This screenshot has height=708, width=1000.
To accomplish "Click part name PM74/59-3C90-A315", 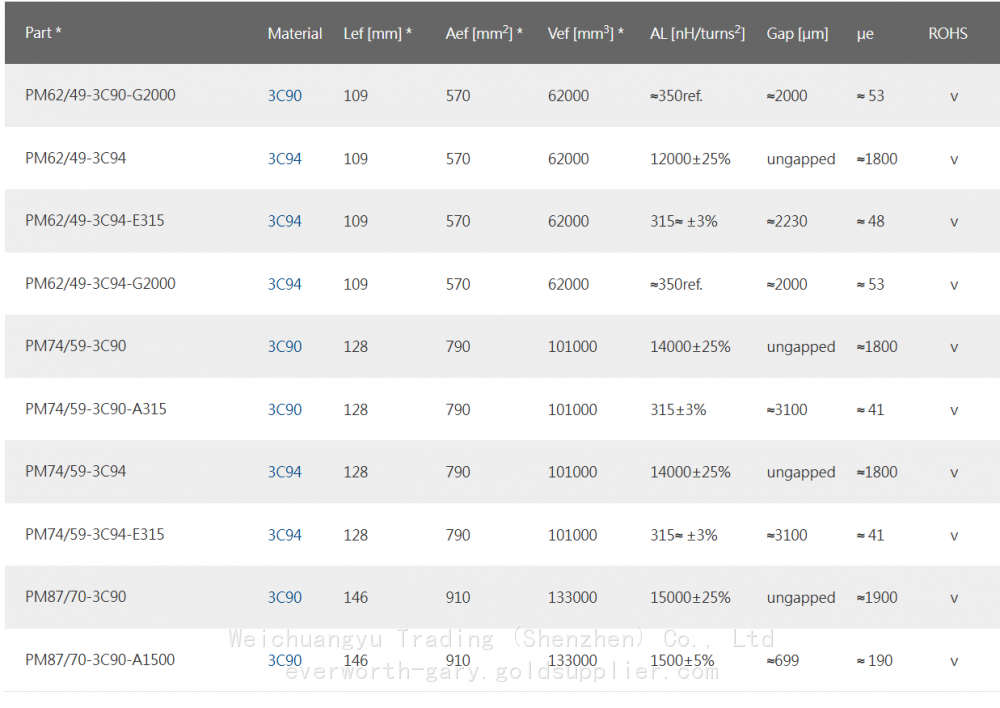I will tap(95, 409).
